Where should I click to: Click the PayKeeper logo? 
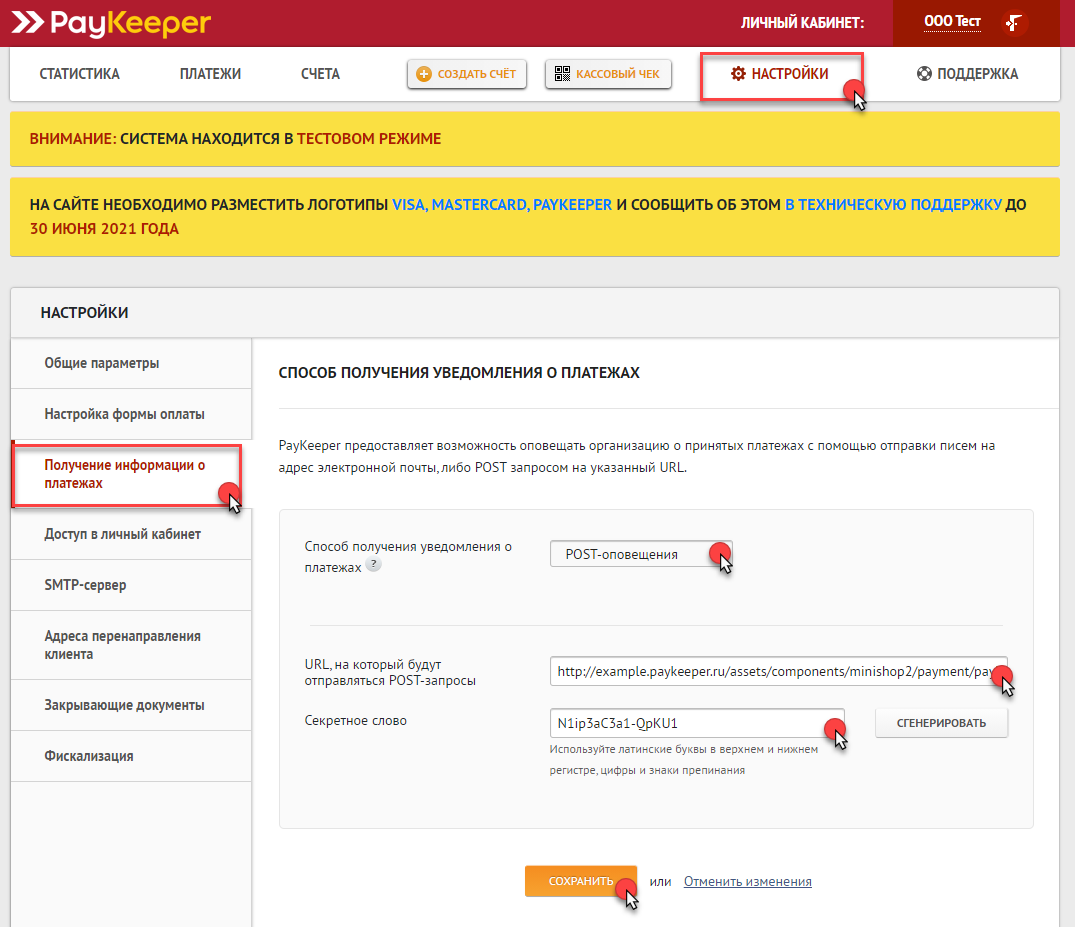112,22
